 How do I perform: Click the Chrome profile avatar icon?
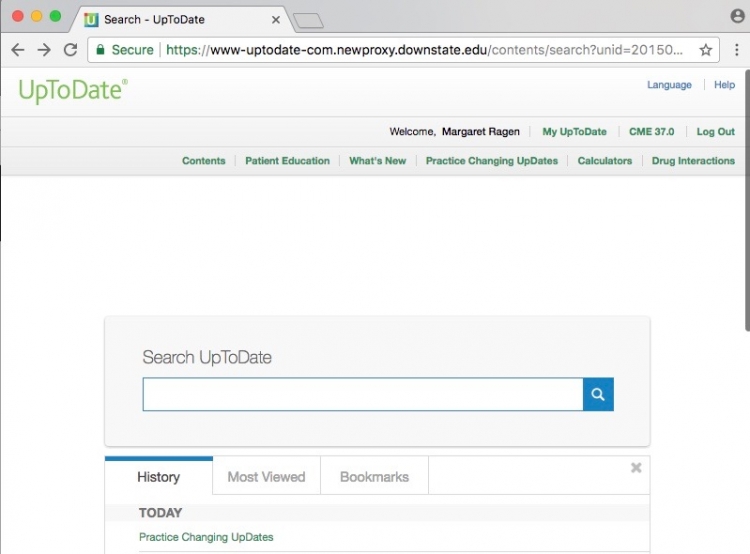pos(737,16)
